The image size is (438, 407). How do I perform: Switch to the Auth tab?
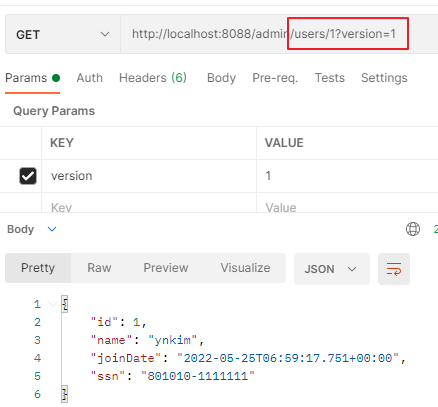point(89,78)
